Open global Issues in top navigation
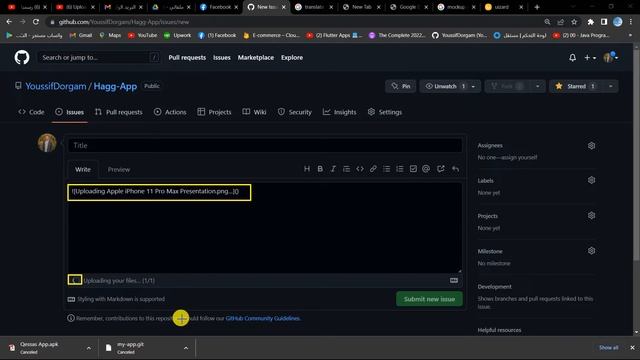Image resolution: width=640 pixels, height=360 pixels. coord(222,58)
